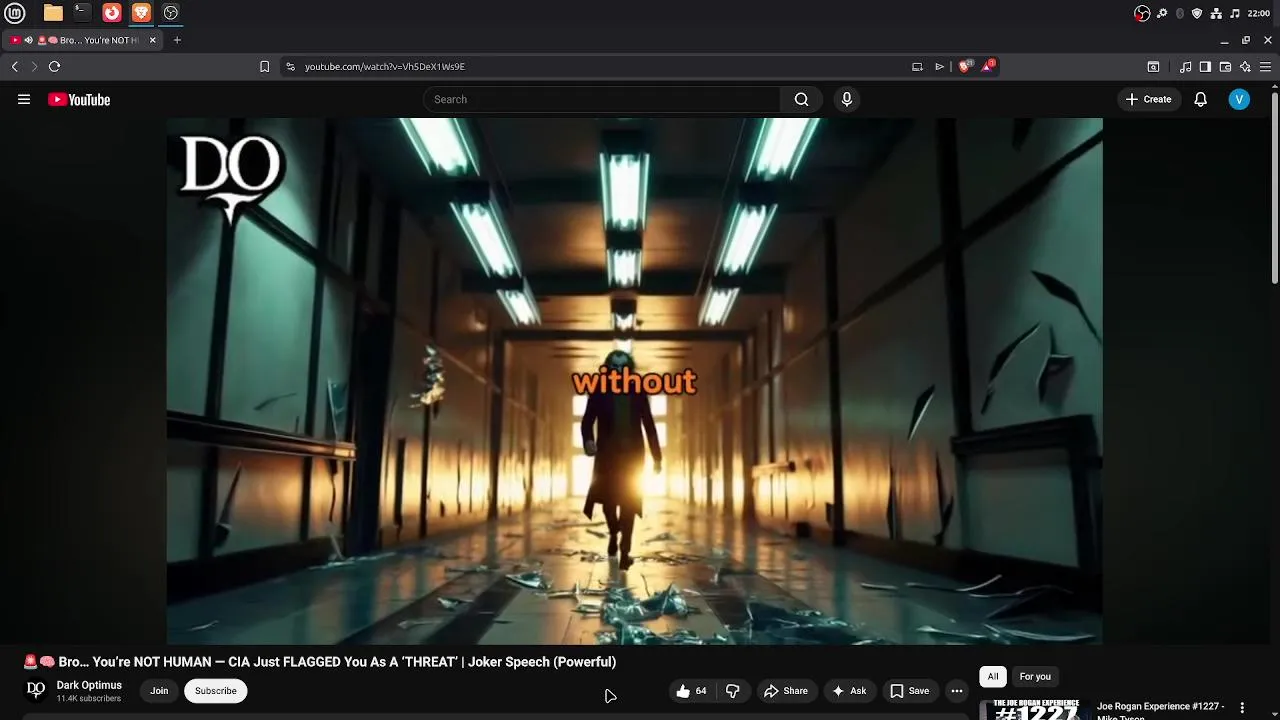The height and width of the screenshot is (720, 1280).
Task: Click the address bar URL
Action: click(x=385, y=66)
